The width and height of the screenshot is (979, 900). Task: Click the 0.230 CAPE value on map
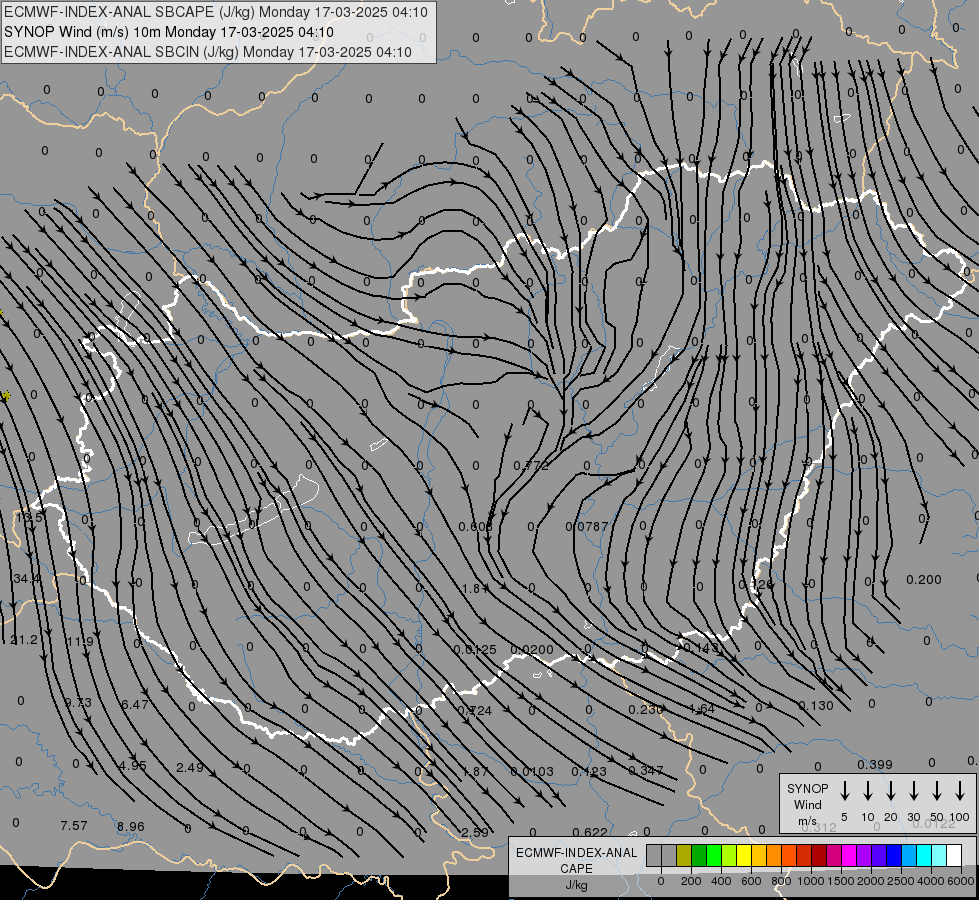(x=646, y=709)
